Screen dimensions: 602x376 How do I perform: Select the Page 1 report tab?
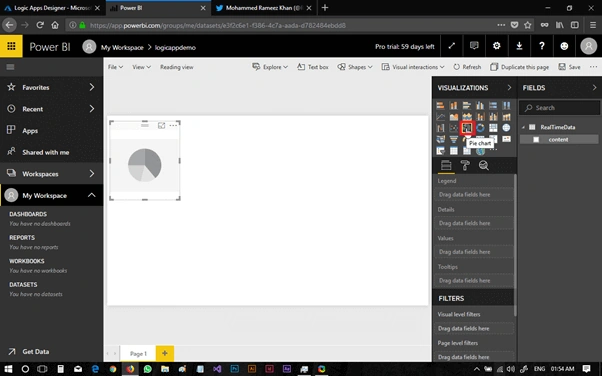coord(138,354)
